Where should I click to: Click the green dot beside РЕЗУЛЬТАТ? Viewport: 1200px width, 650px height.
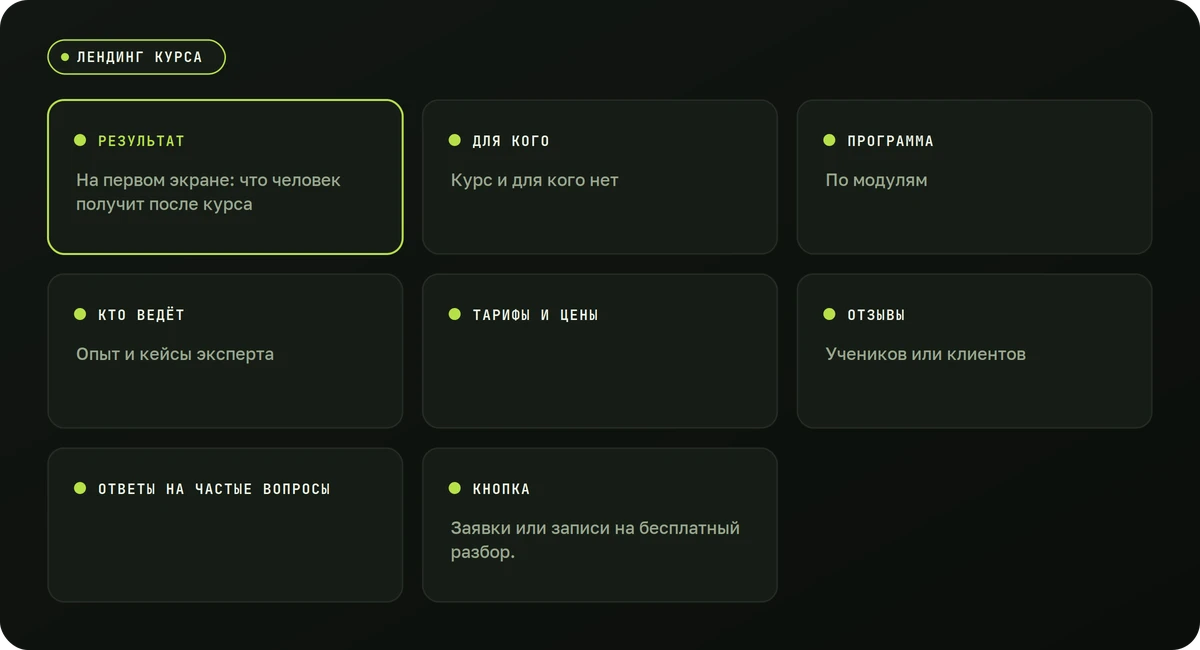point(80,140)
